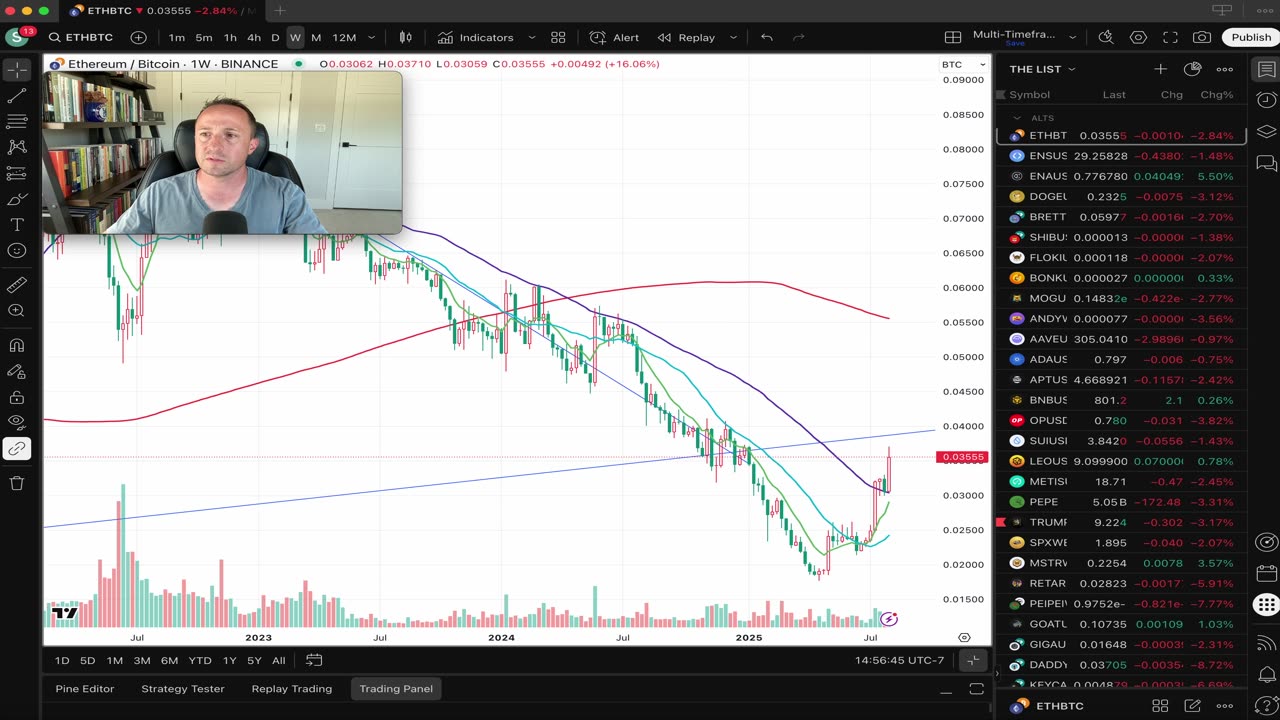The height and width of the screenshot is (720, 1280).
Task: Select the 12M timeframe
Action: pos(344,37)
